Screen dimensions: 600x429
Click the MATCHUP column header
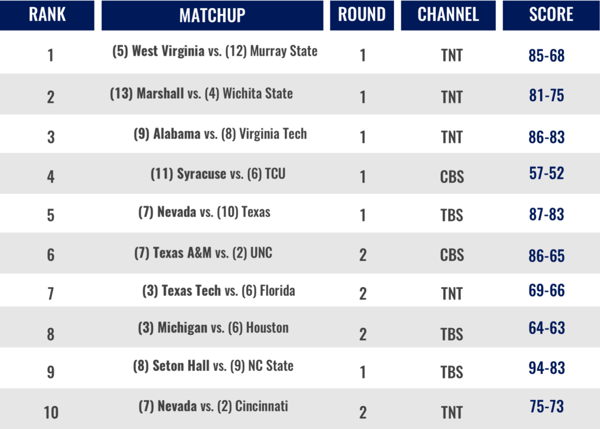212,15
